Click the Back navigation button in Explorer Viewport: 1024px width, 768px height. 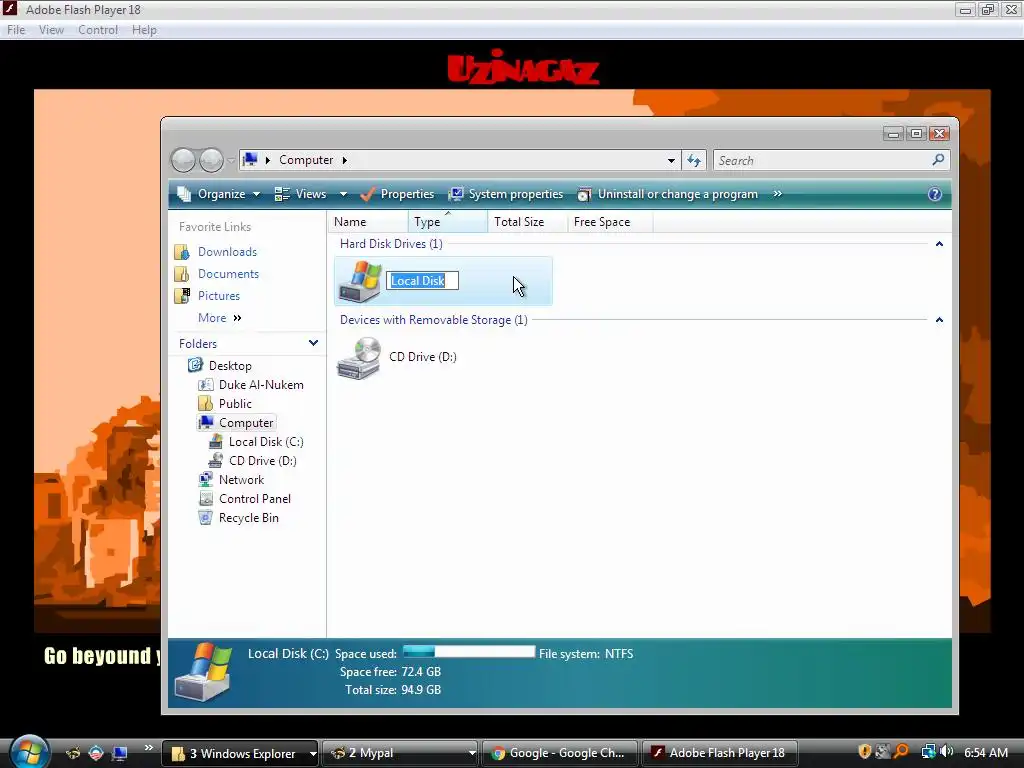(184, 160)
